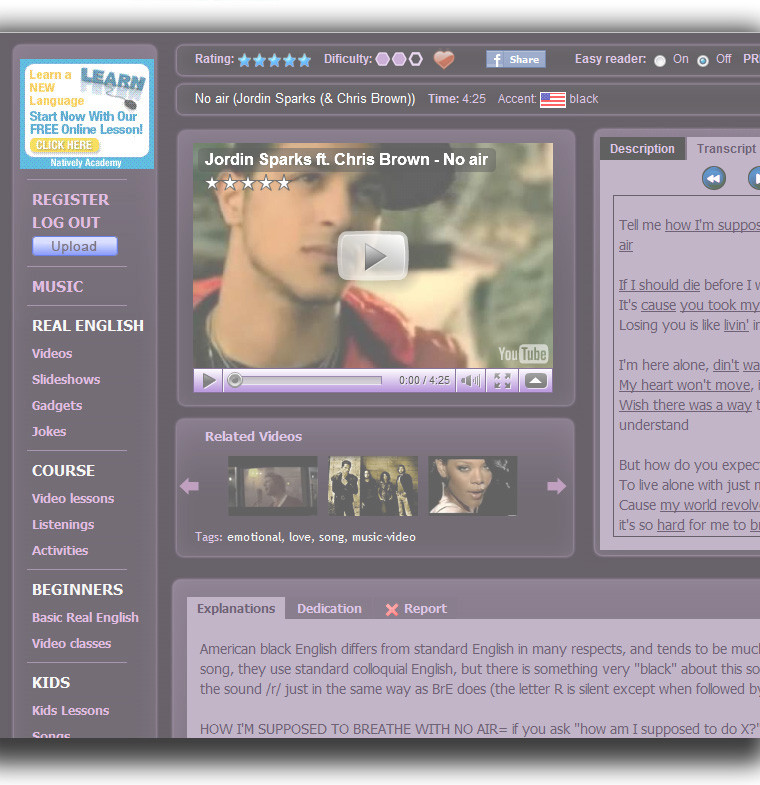Image resolution: width=760 pixels, height=785 pixels.
Task: Share the song on Facebook
Action: pyautogui.click(x=516, y=60)
